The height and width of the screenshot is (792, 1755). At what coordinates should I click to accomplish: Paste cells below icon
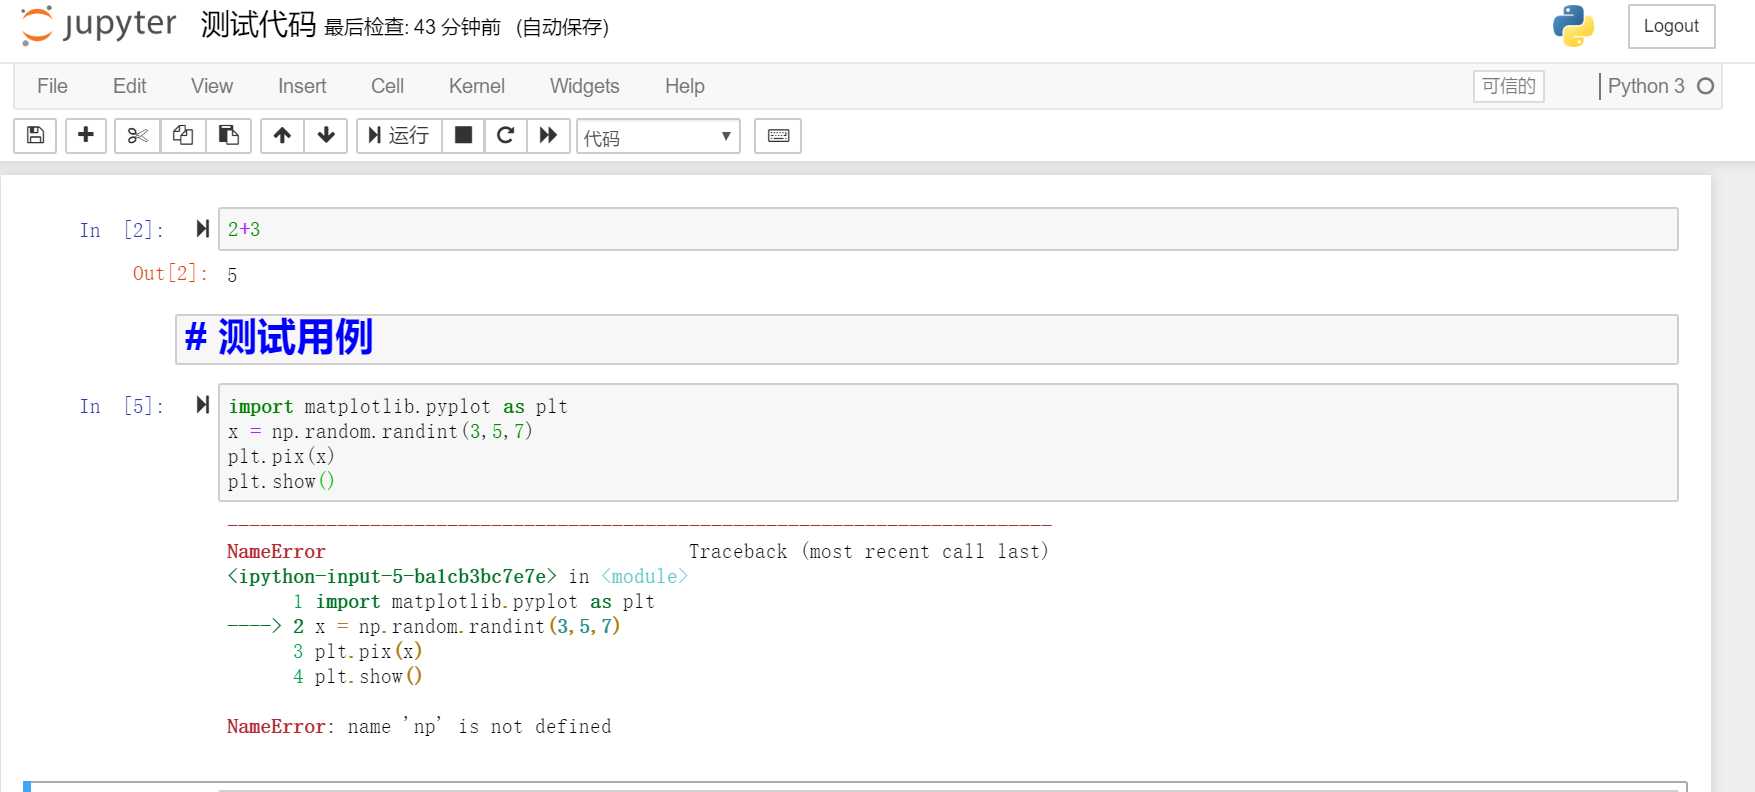(x=228, y=135)
